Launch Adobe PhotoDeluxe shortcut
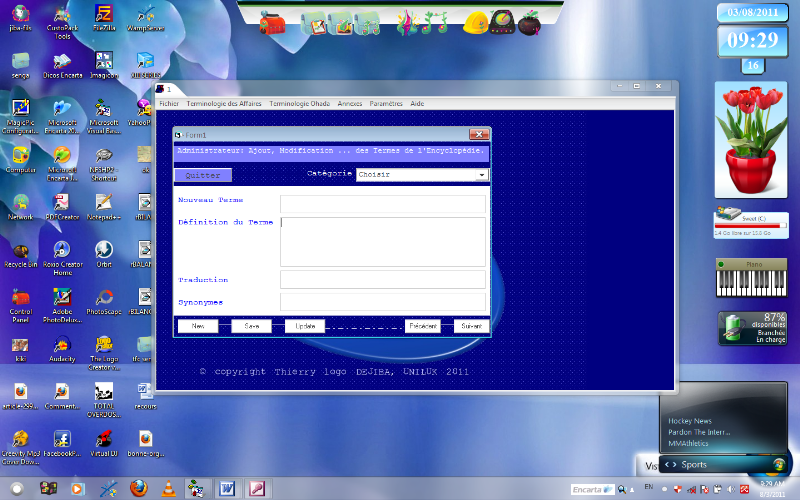800x500 pixels. click(62, 306)
